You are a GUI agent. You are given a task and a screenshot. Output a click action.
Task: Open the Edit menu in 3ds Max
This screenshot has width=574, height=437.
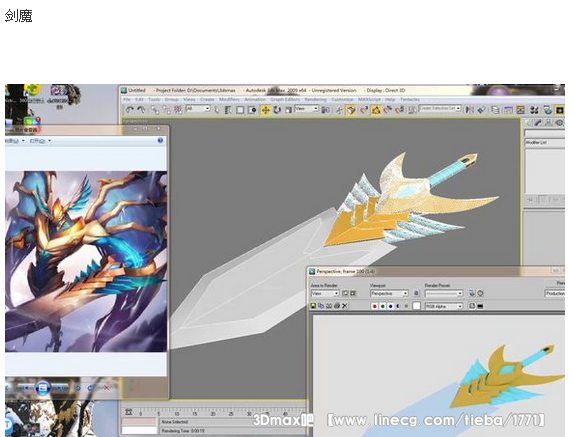tap(139, 99)
